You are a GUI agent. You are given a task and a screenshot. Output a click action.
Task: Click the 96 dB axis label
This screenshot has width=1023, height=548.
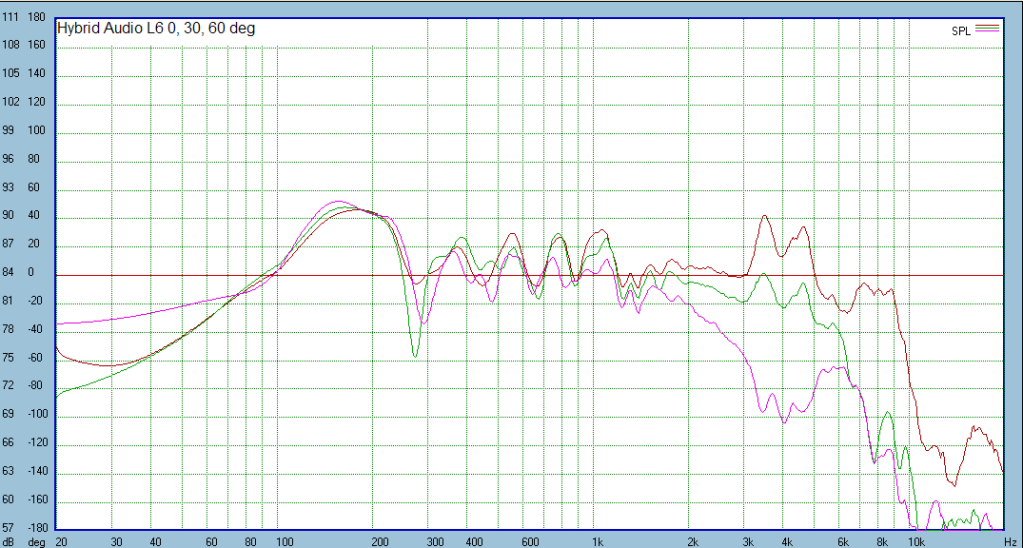pos(10,160)
